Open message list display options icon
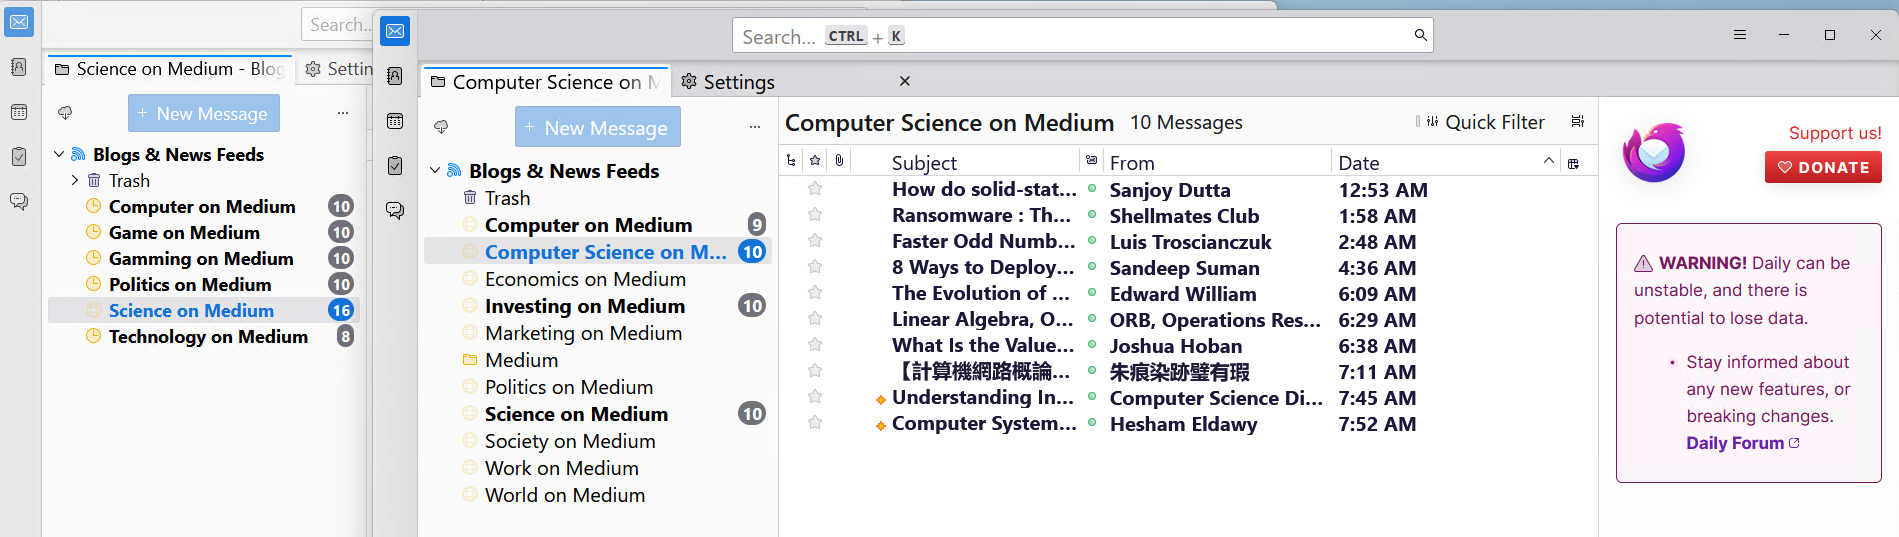1899x537 pixels. pyautogui.click(x=1578, y=122)
